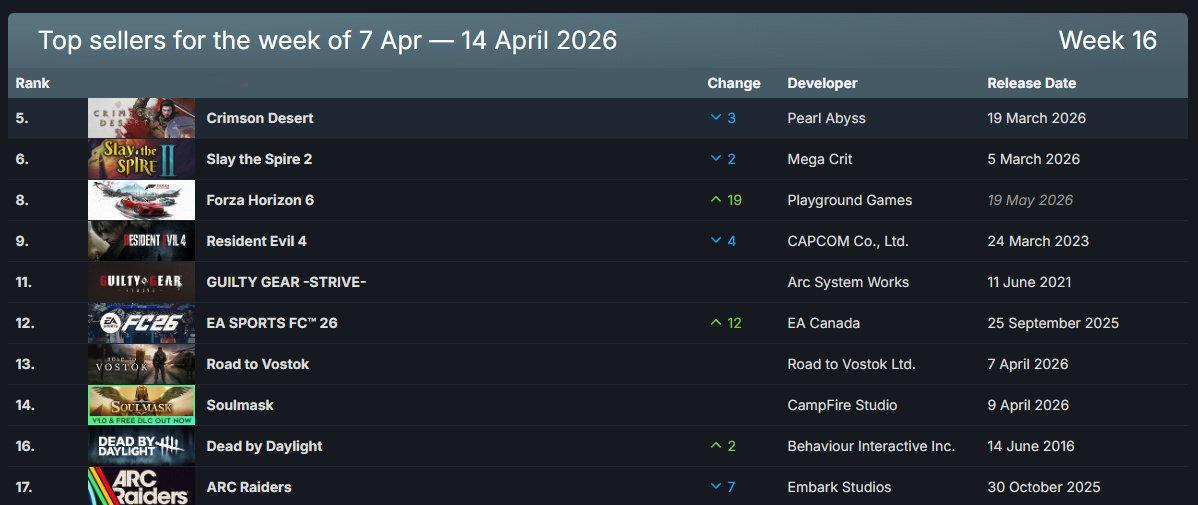The height and width of the screenshot is (505, 1198).
Task: Click ARC Raiders down arrow icon
Action: tap(716, 487)
